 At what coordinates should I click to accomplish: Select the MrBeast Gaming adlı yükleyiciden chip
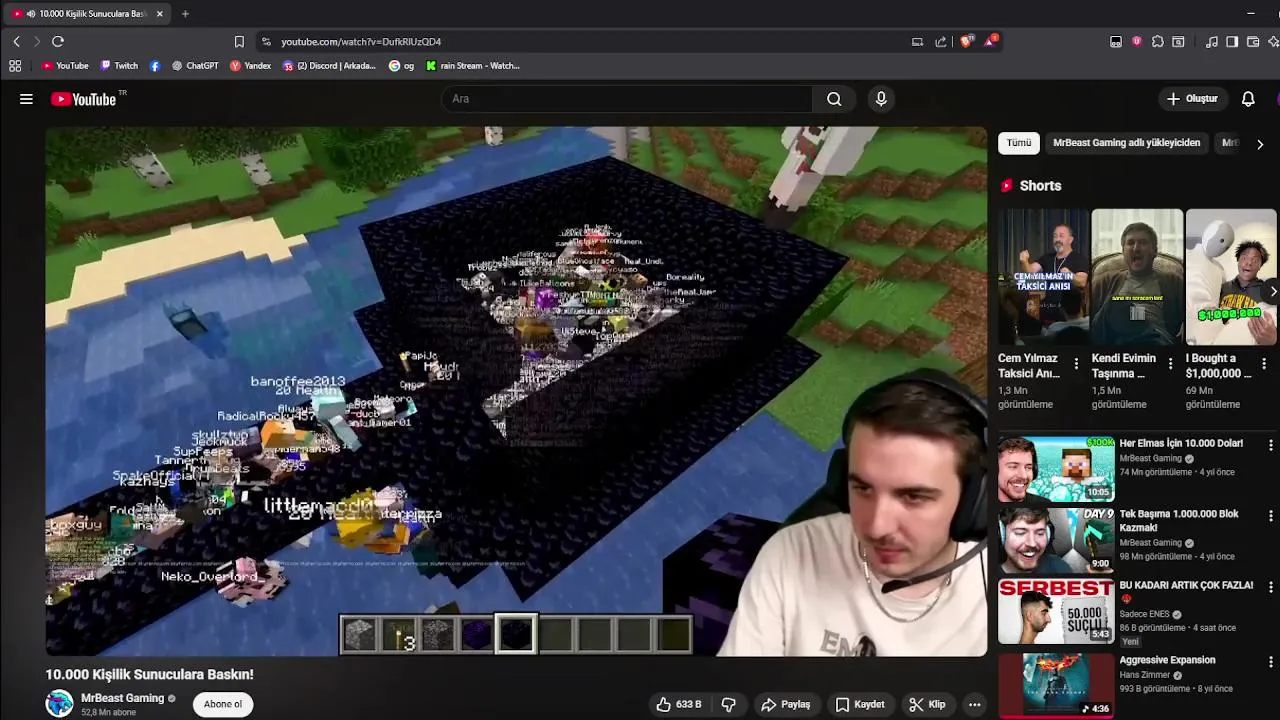point(1126,143)
